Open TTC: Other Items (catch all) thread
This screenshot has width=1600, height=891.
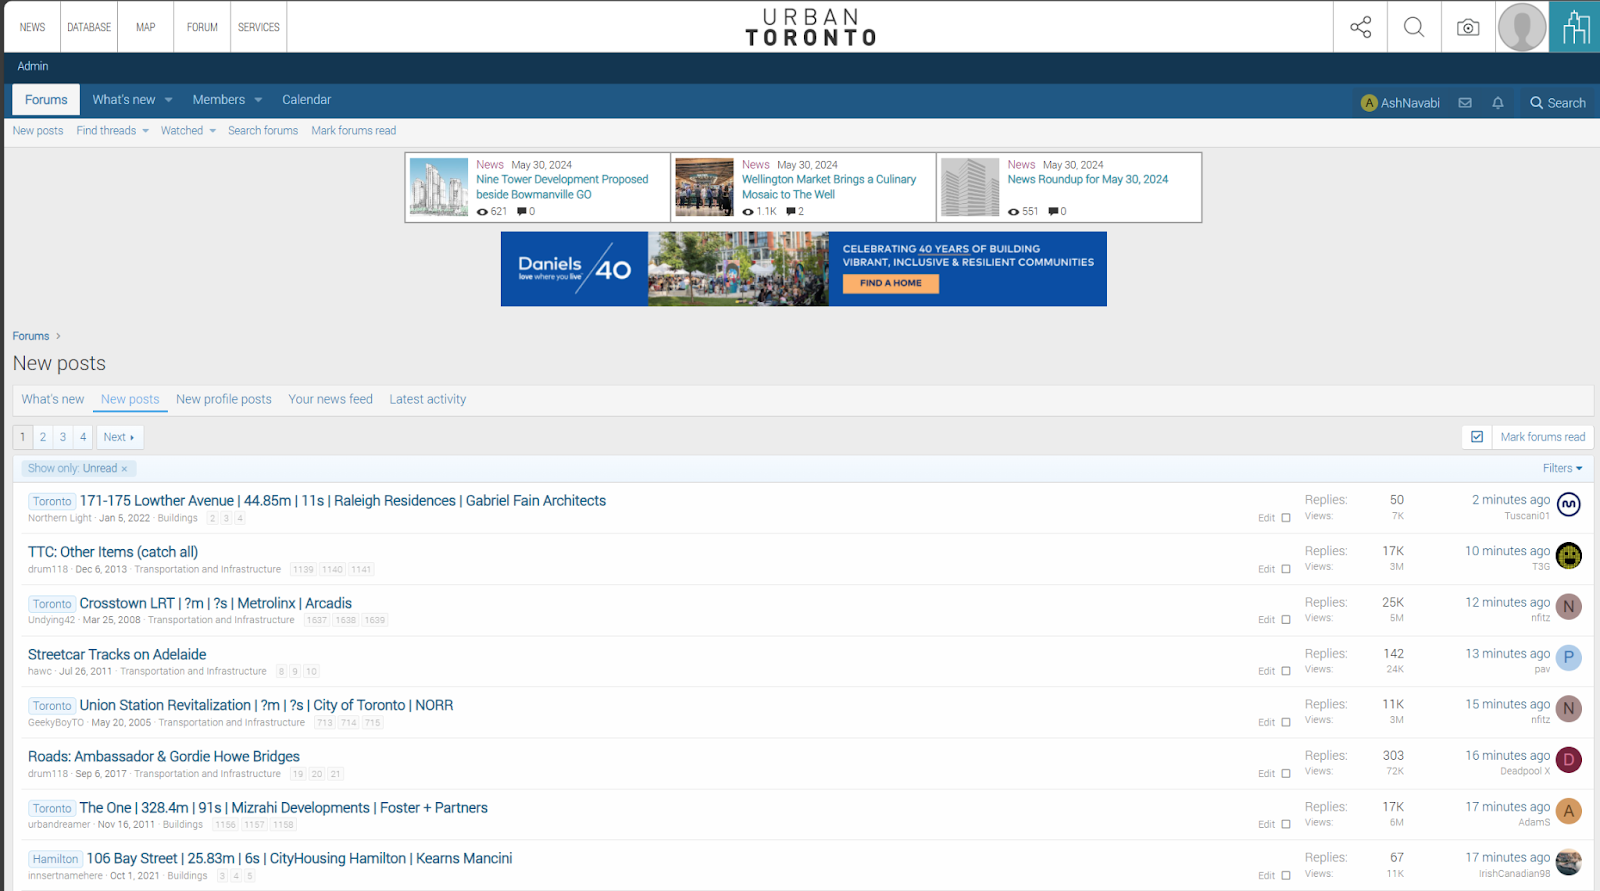coord(113,552)
